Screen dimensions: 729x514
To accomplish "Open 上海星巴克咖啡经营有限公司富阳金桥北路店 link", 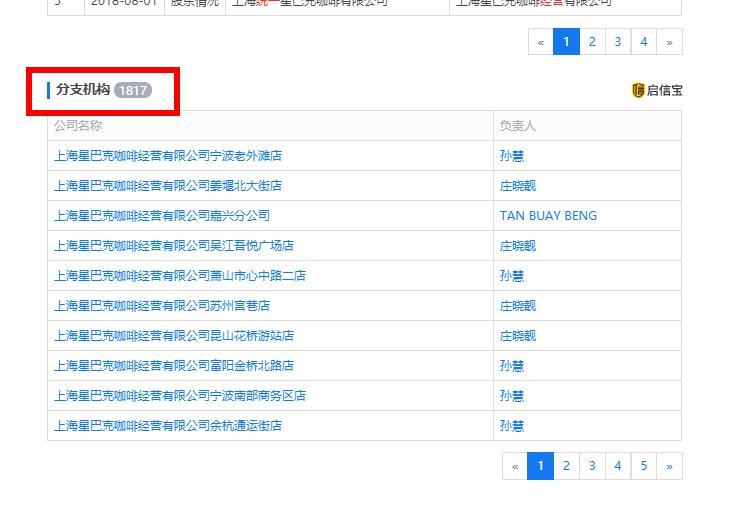I will pos(174,366).
